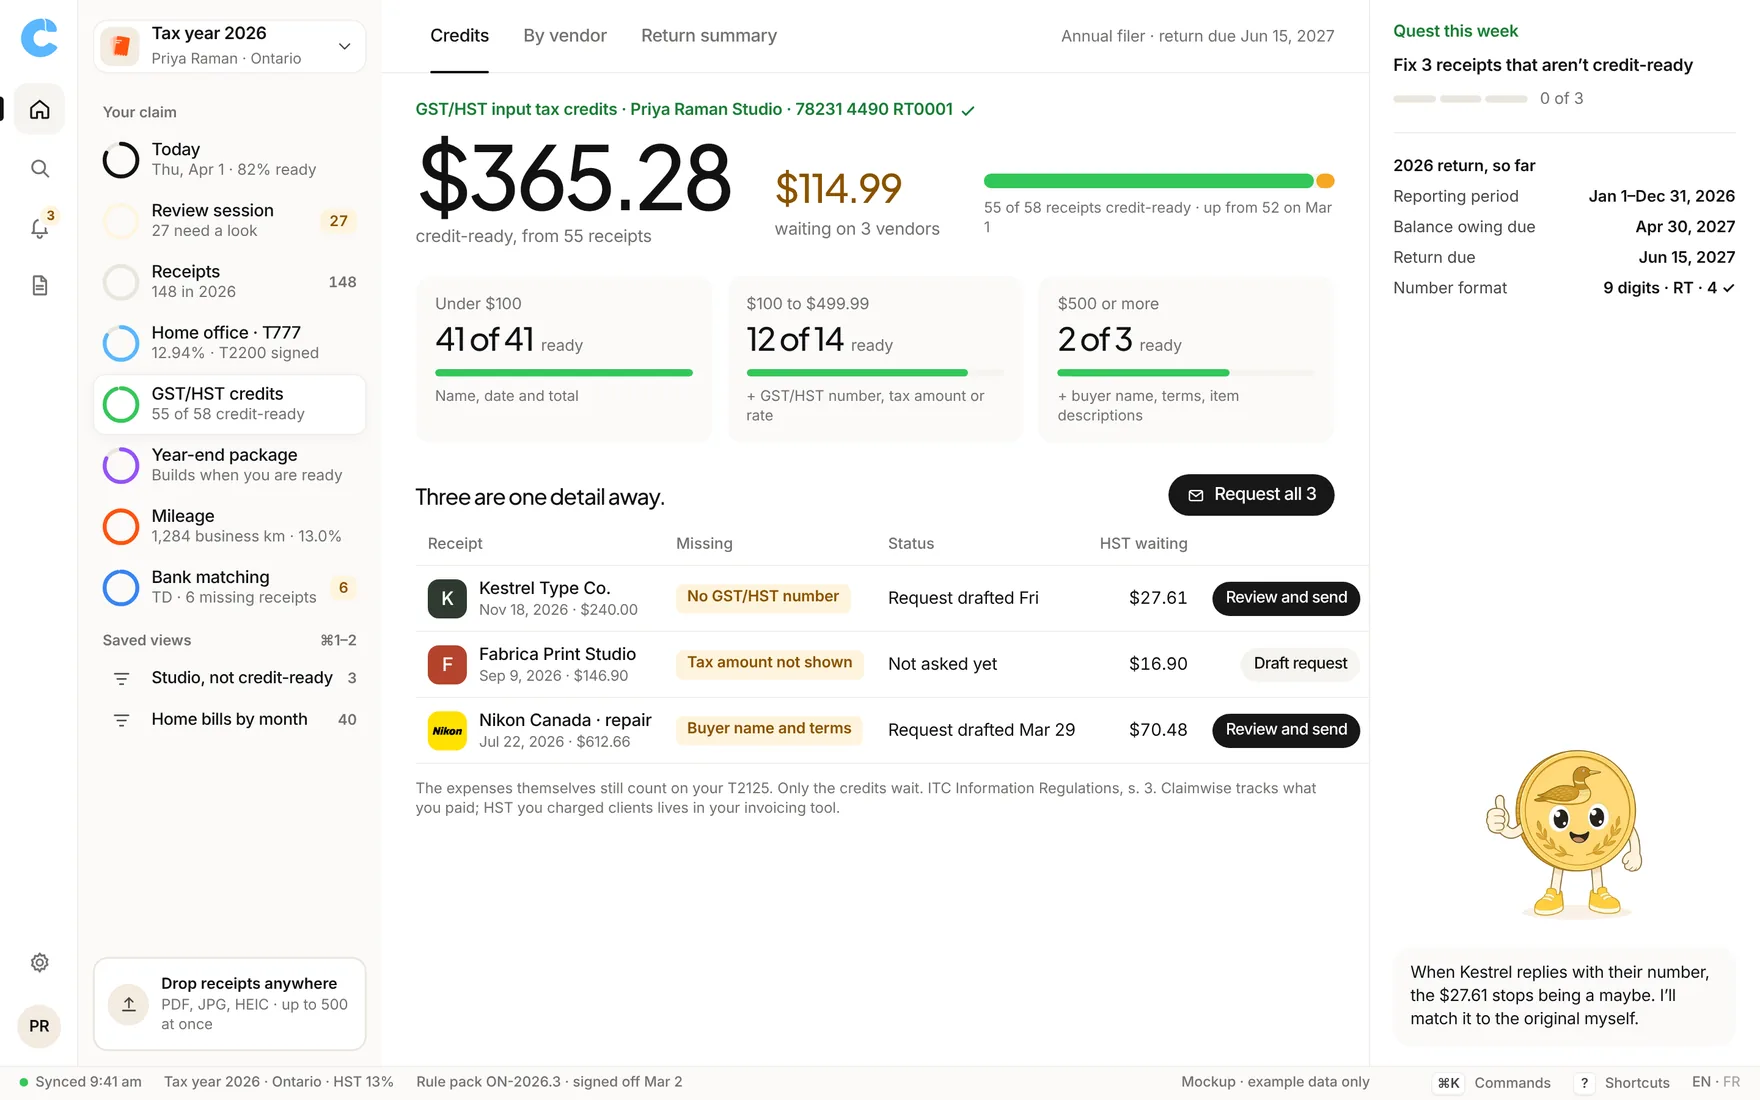Open the Year-end package item
Screen dimensions: 1760x1100
pyautogui.click(x=230, y=465)
